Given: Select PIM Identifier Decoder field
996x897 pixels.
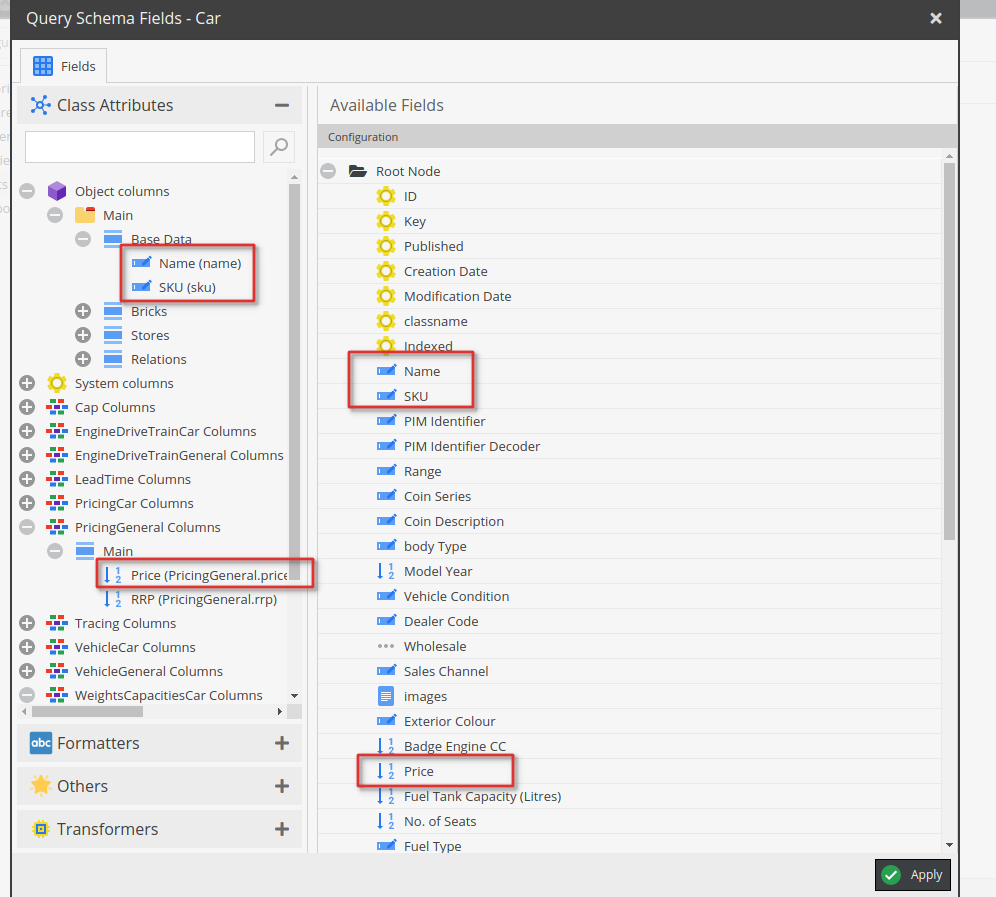Looking at the screenshot, I should pos(472,446).
